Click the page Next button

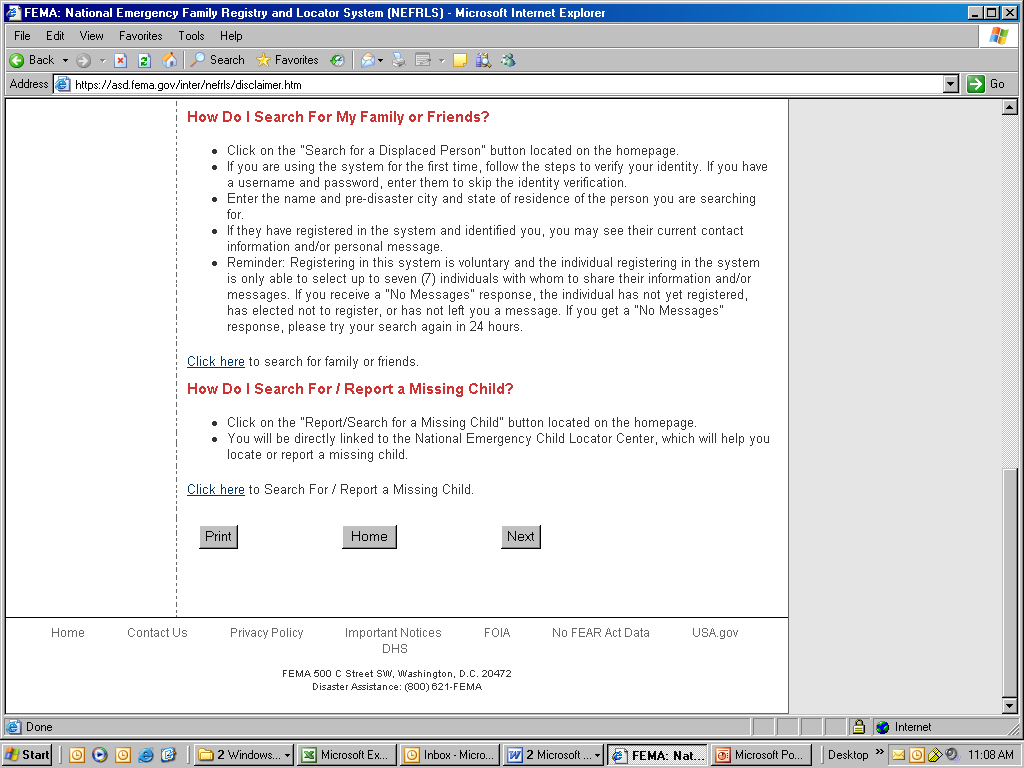pyautogui.click(x=520, y=537)
